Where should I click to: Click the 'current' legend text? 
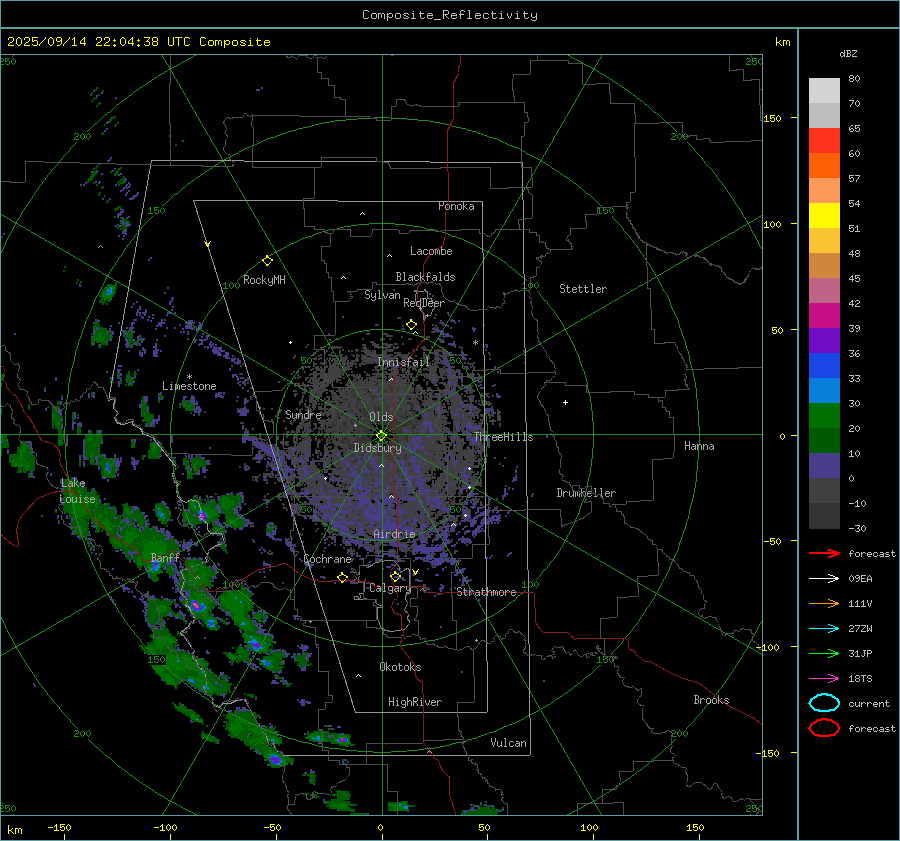(x=869, y=704)
